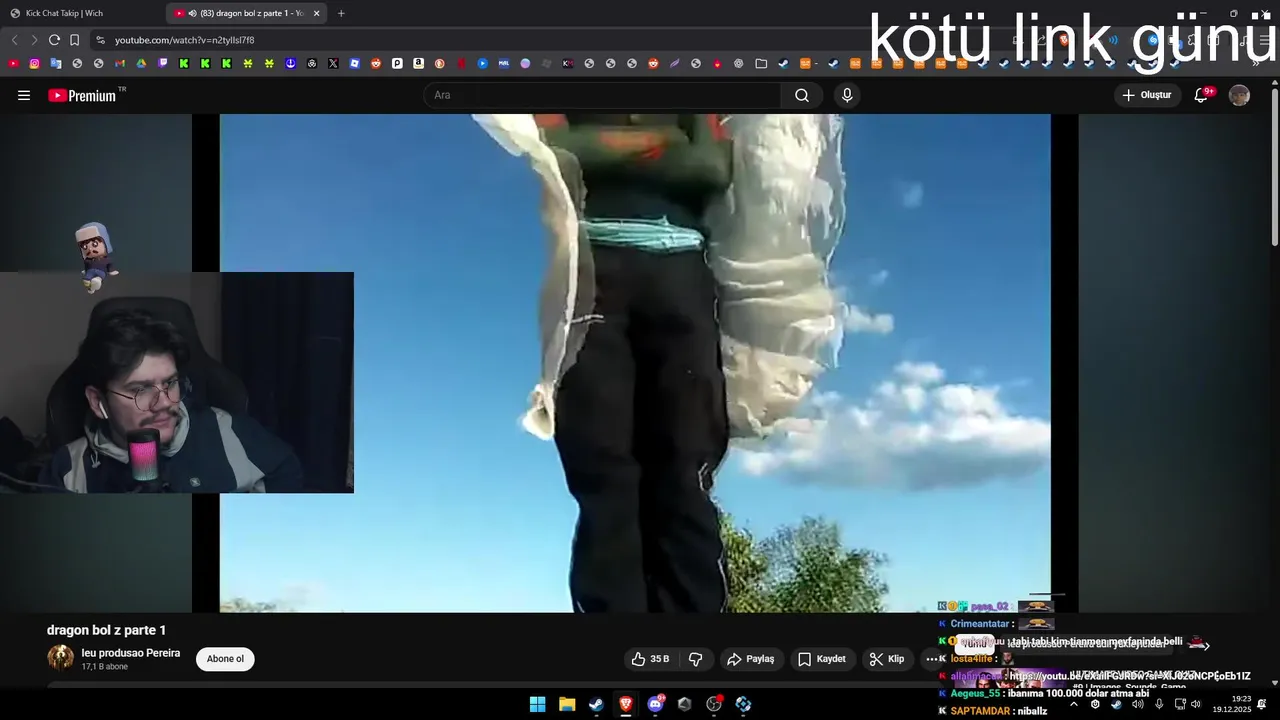The height and width of the screenshot is (720, 1280).
Task: Start voice search with the microphone
Action: 847,95
